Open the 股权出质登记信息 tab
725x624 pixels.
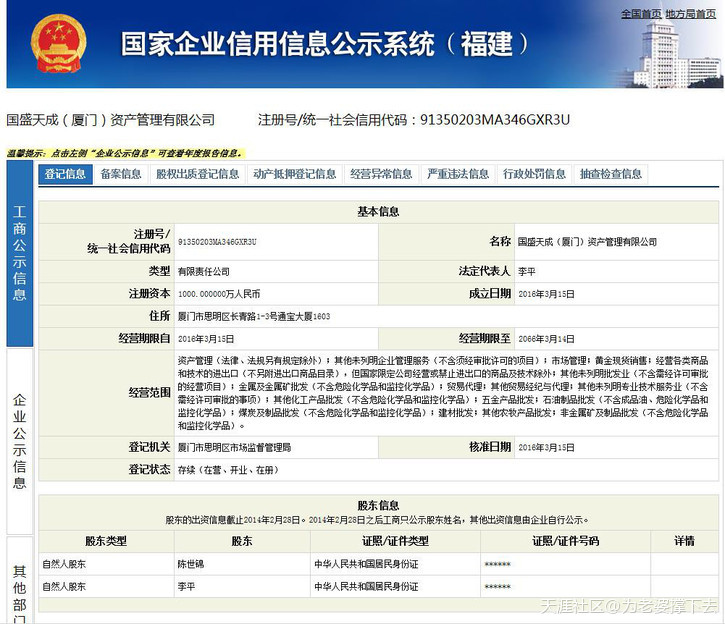(197, 174)
